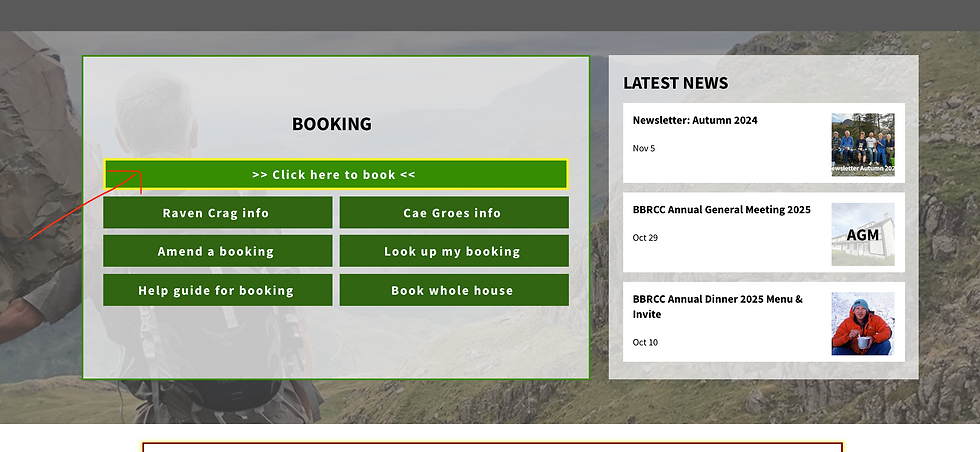Image resolution: width=980 pixels, height=452 pixels.
Task: Click the '>> Click here to book <<' button
Action: 336,174
